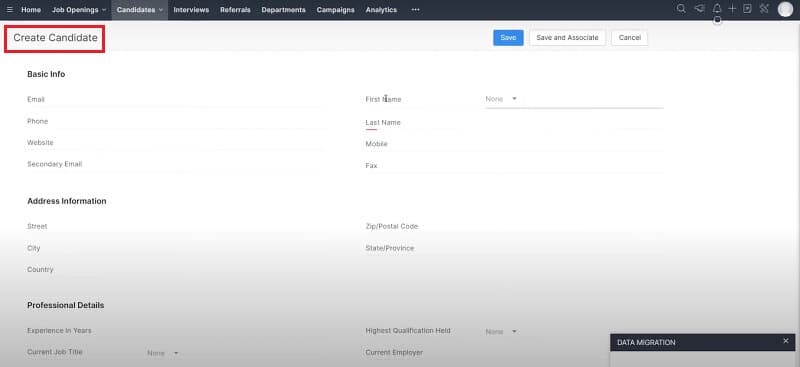Open the calendar notes icon
Image resolution: width=800 pixels, height=367 pixels.
click(x=747, y=9)
